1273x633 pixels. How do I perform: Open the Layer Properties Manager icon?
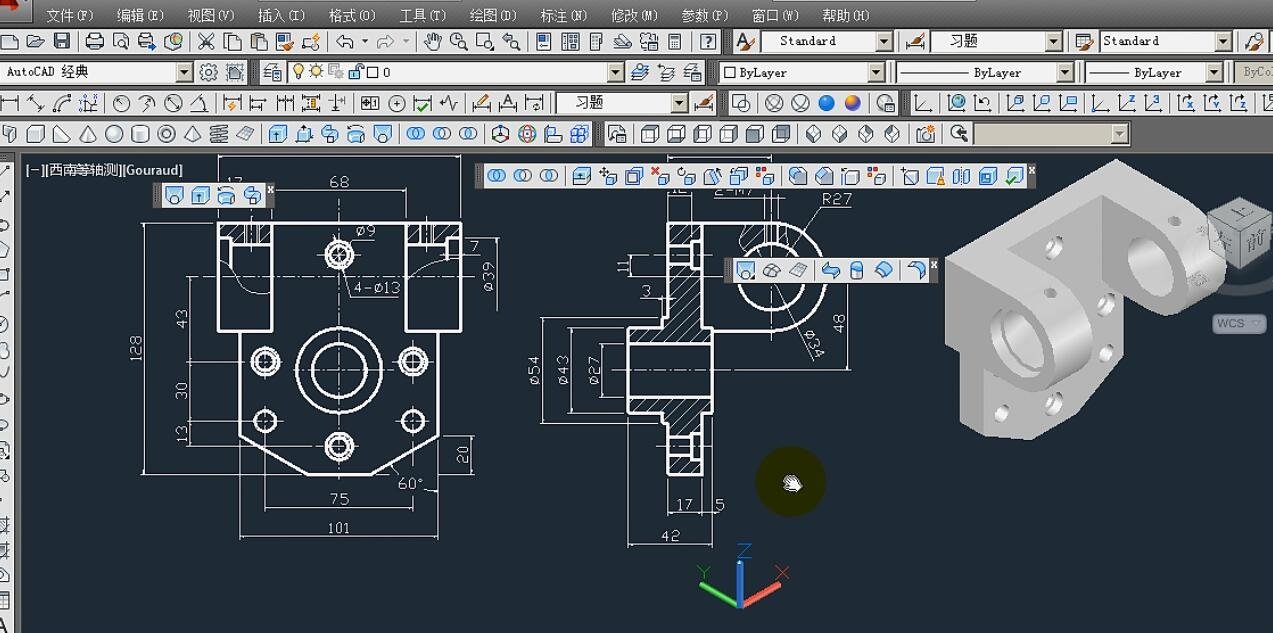point(271,72)
